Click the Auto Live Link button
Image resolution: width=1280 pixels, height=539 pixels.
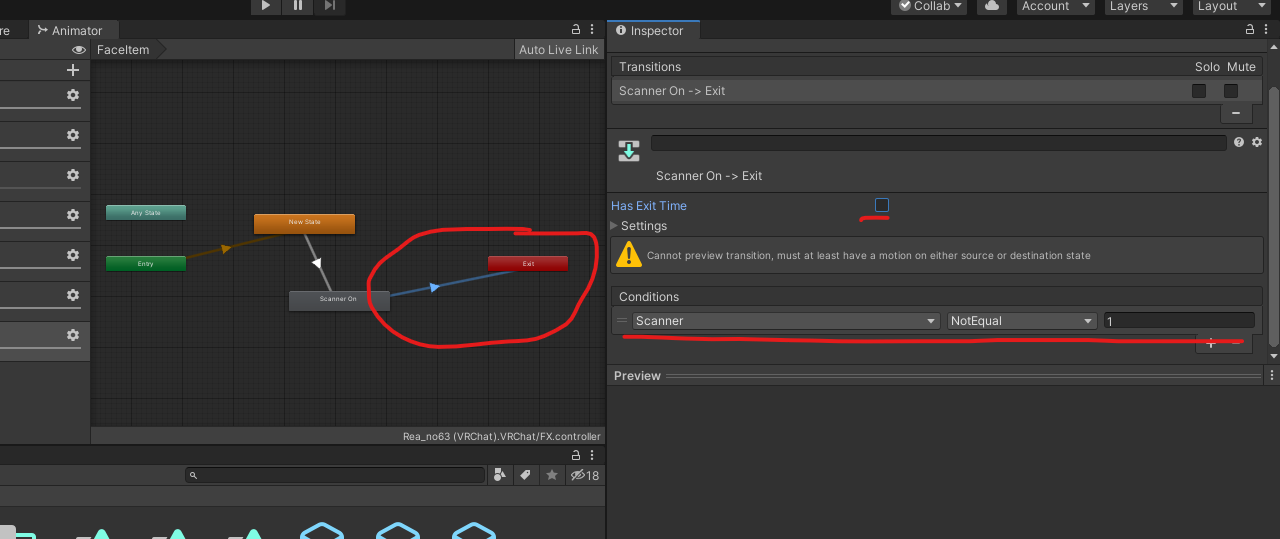(558, 50)
